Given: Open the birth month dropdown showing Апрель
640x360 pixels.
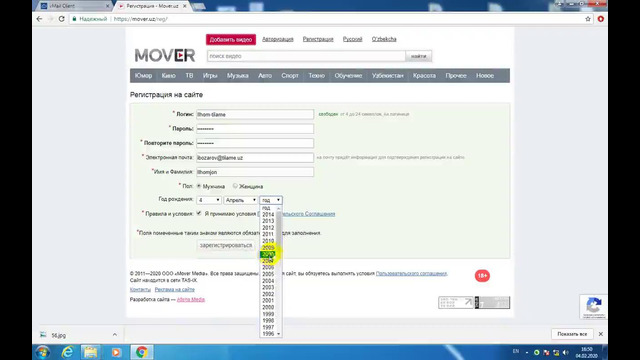Looking at the screenshot, I should click(240, 200).
